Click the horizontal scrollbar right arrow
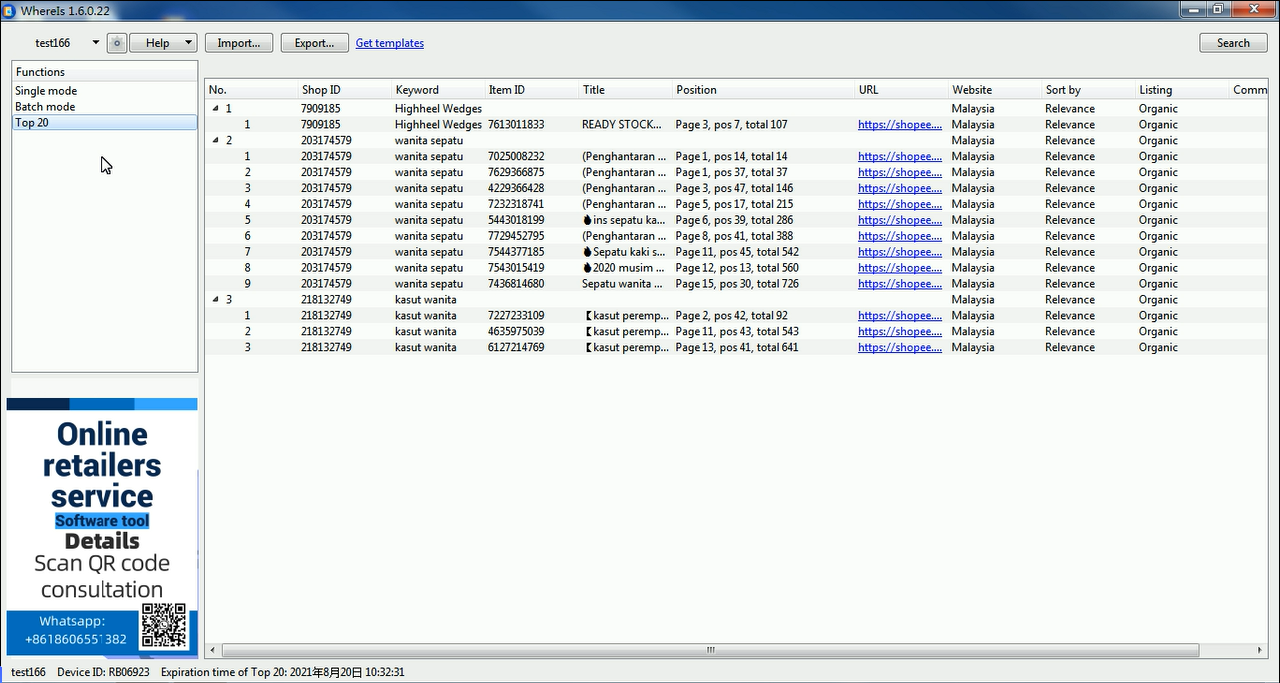This screenshot has height=683, width=1280. click(1260, 650)
